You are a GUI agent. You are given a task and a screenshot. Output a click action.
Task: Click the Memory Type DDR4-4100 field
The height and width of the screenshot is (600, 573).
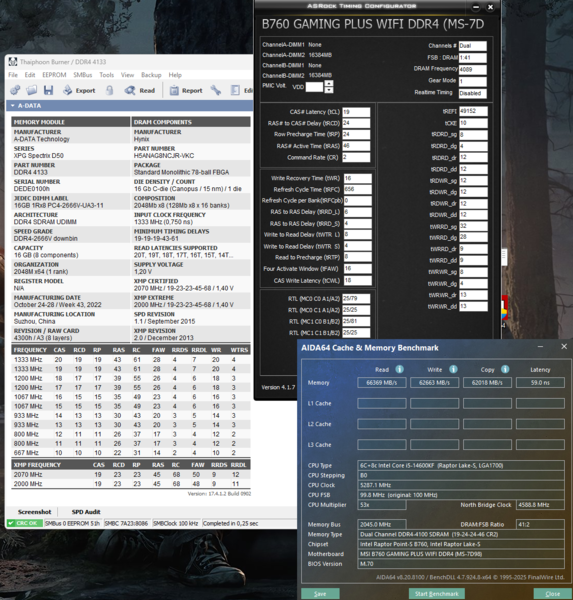coord(461,534)
